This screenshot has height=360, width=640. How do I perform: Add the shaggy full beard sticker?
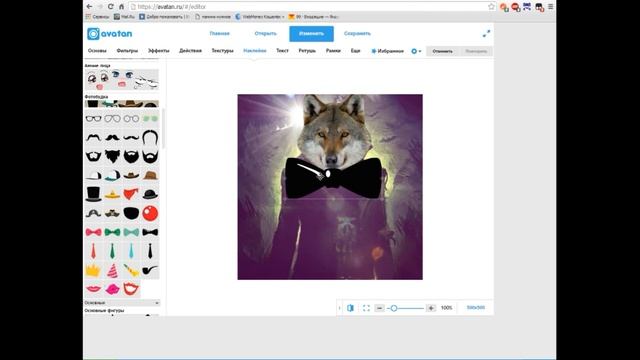pos(113,156)
